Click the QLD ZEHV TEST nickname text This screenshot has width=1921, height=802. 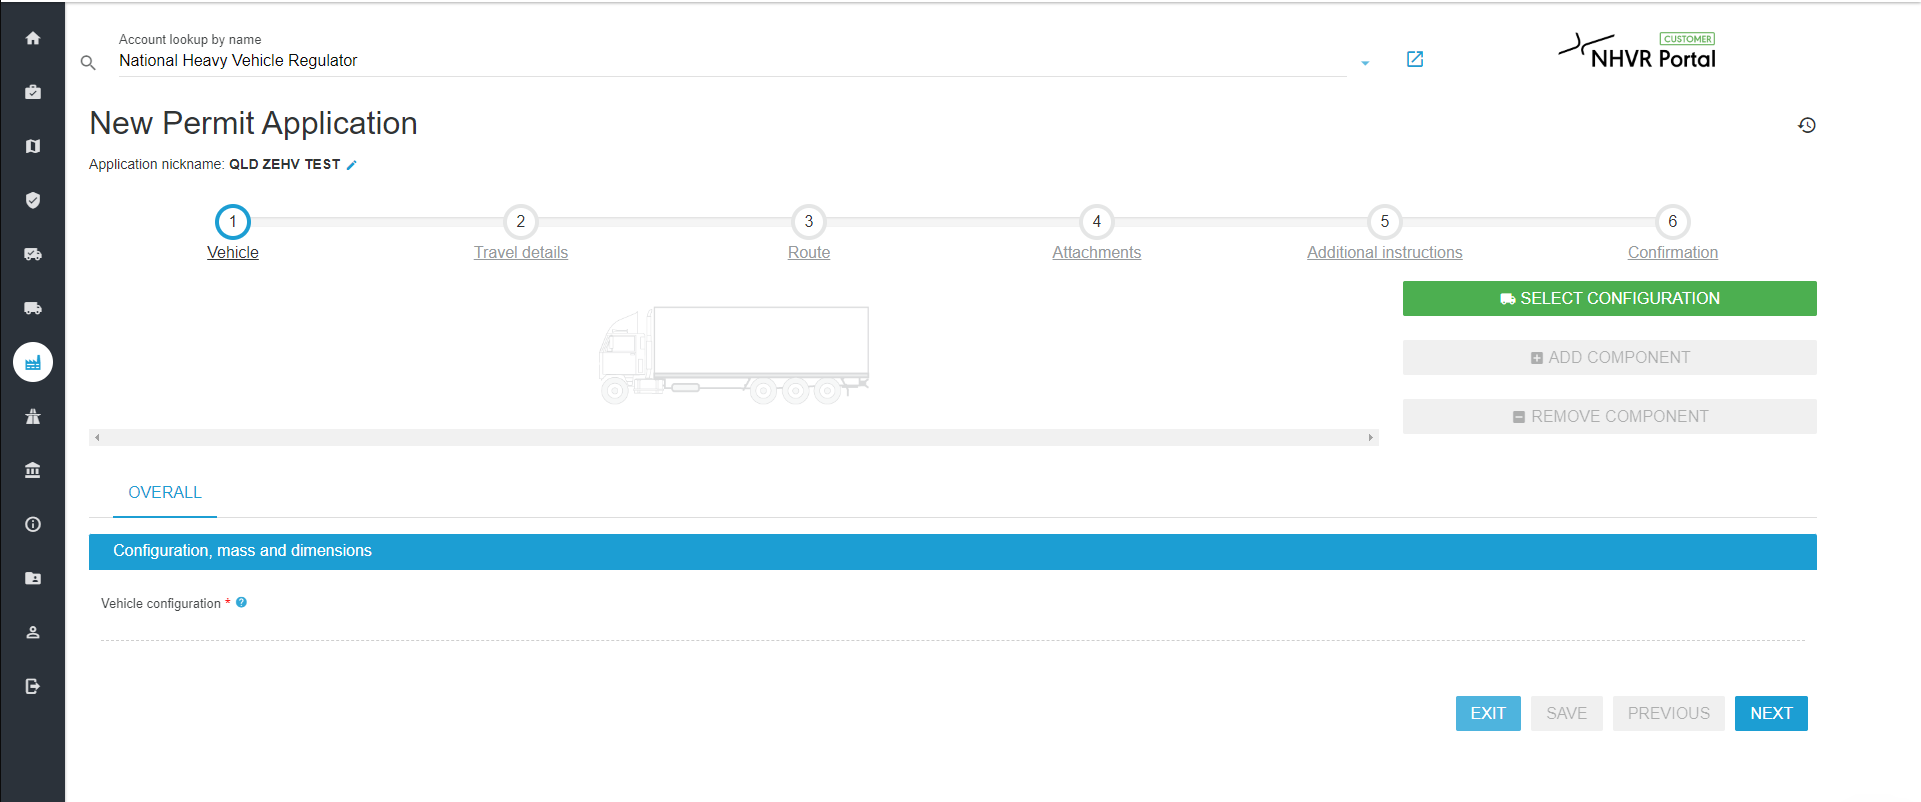point(285,164)
